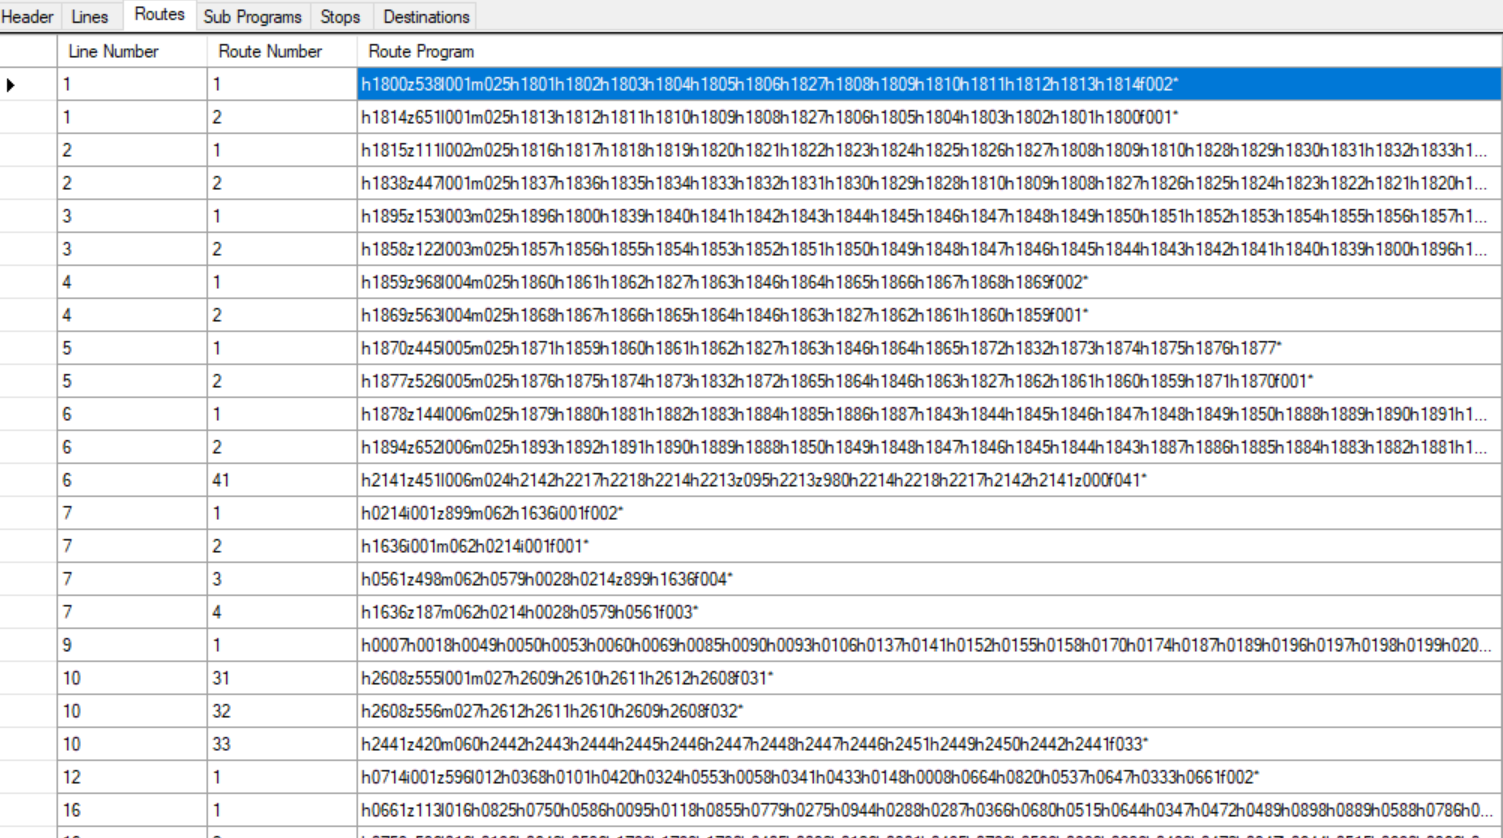
Task: Click row header of route h0007h0018
Action: point(28,645)
